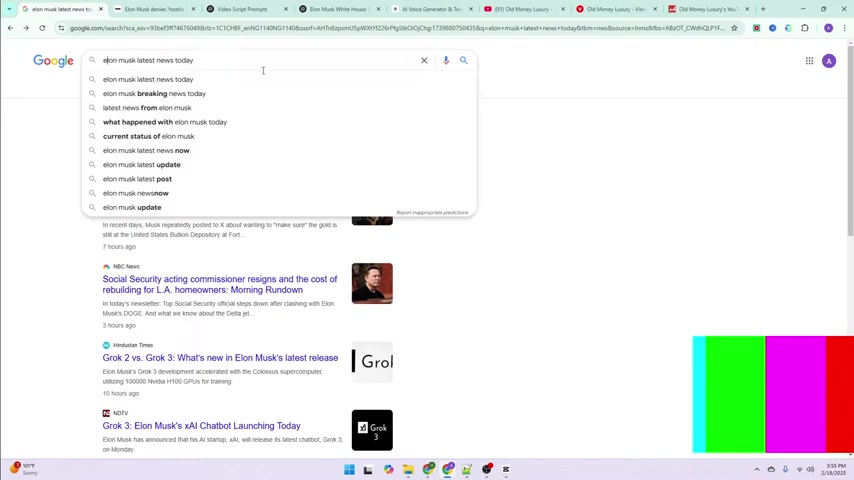Click the browser address bar URL
The image size is (854, 480).
point(397,28)
